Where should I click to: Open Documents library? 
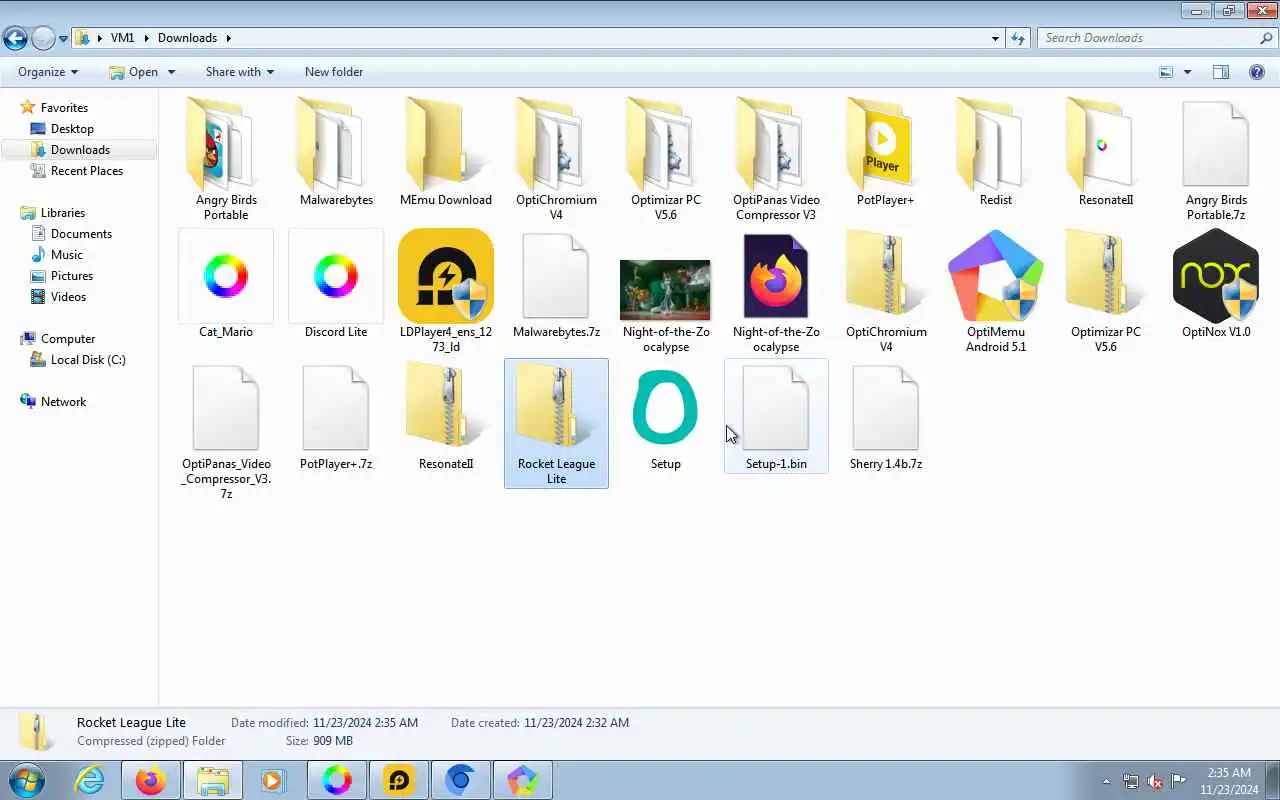click(x=81, y=234)
